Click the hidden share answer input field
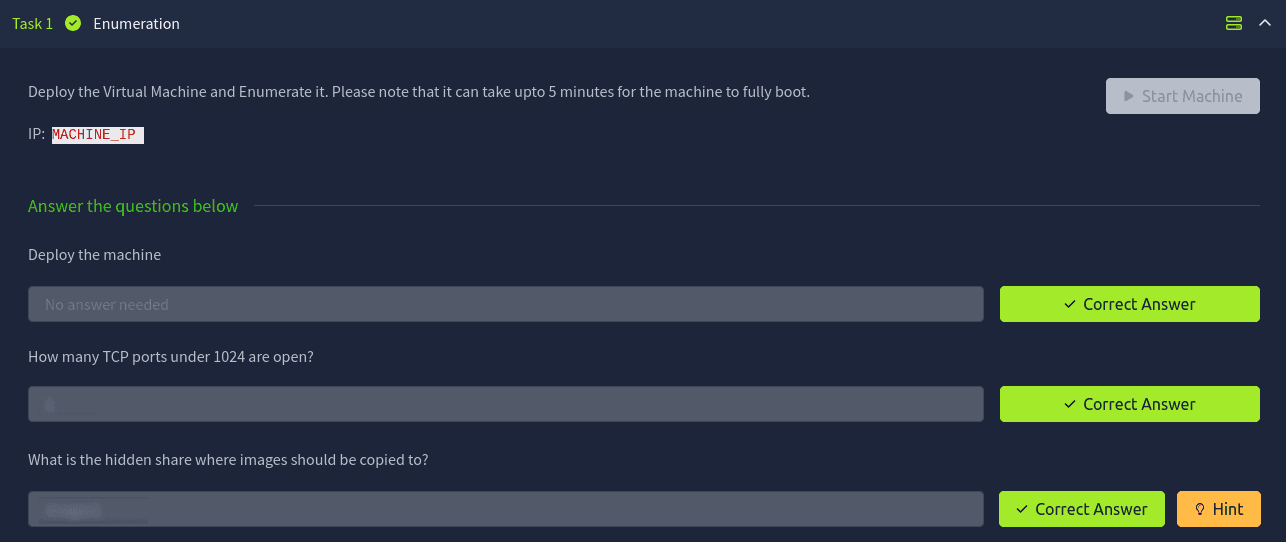This screenshot has width=1286, height=542. tap(505, 509)
